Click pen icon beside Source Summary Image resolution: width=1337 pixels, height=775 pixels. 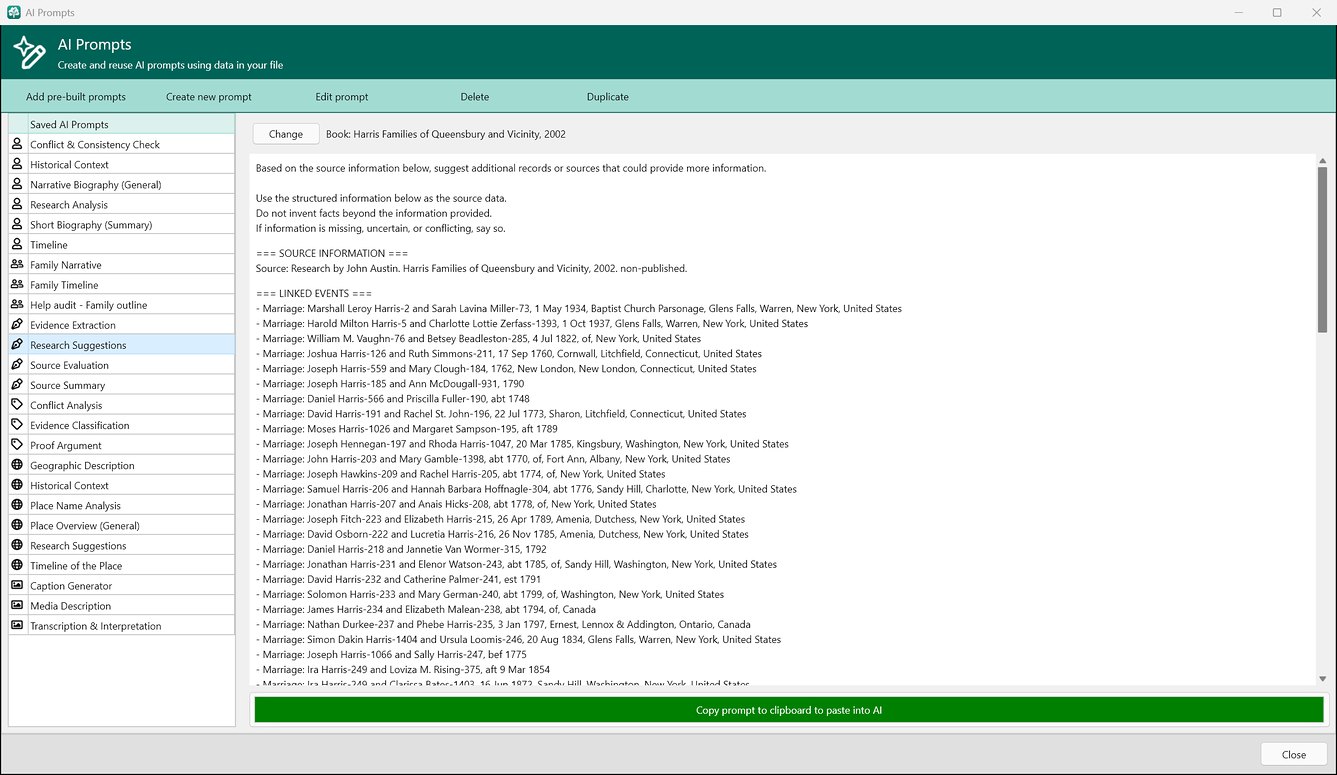pos(17,384)
